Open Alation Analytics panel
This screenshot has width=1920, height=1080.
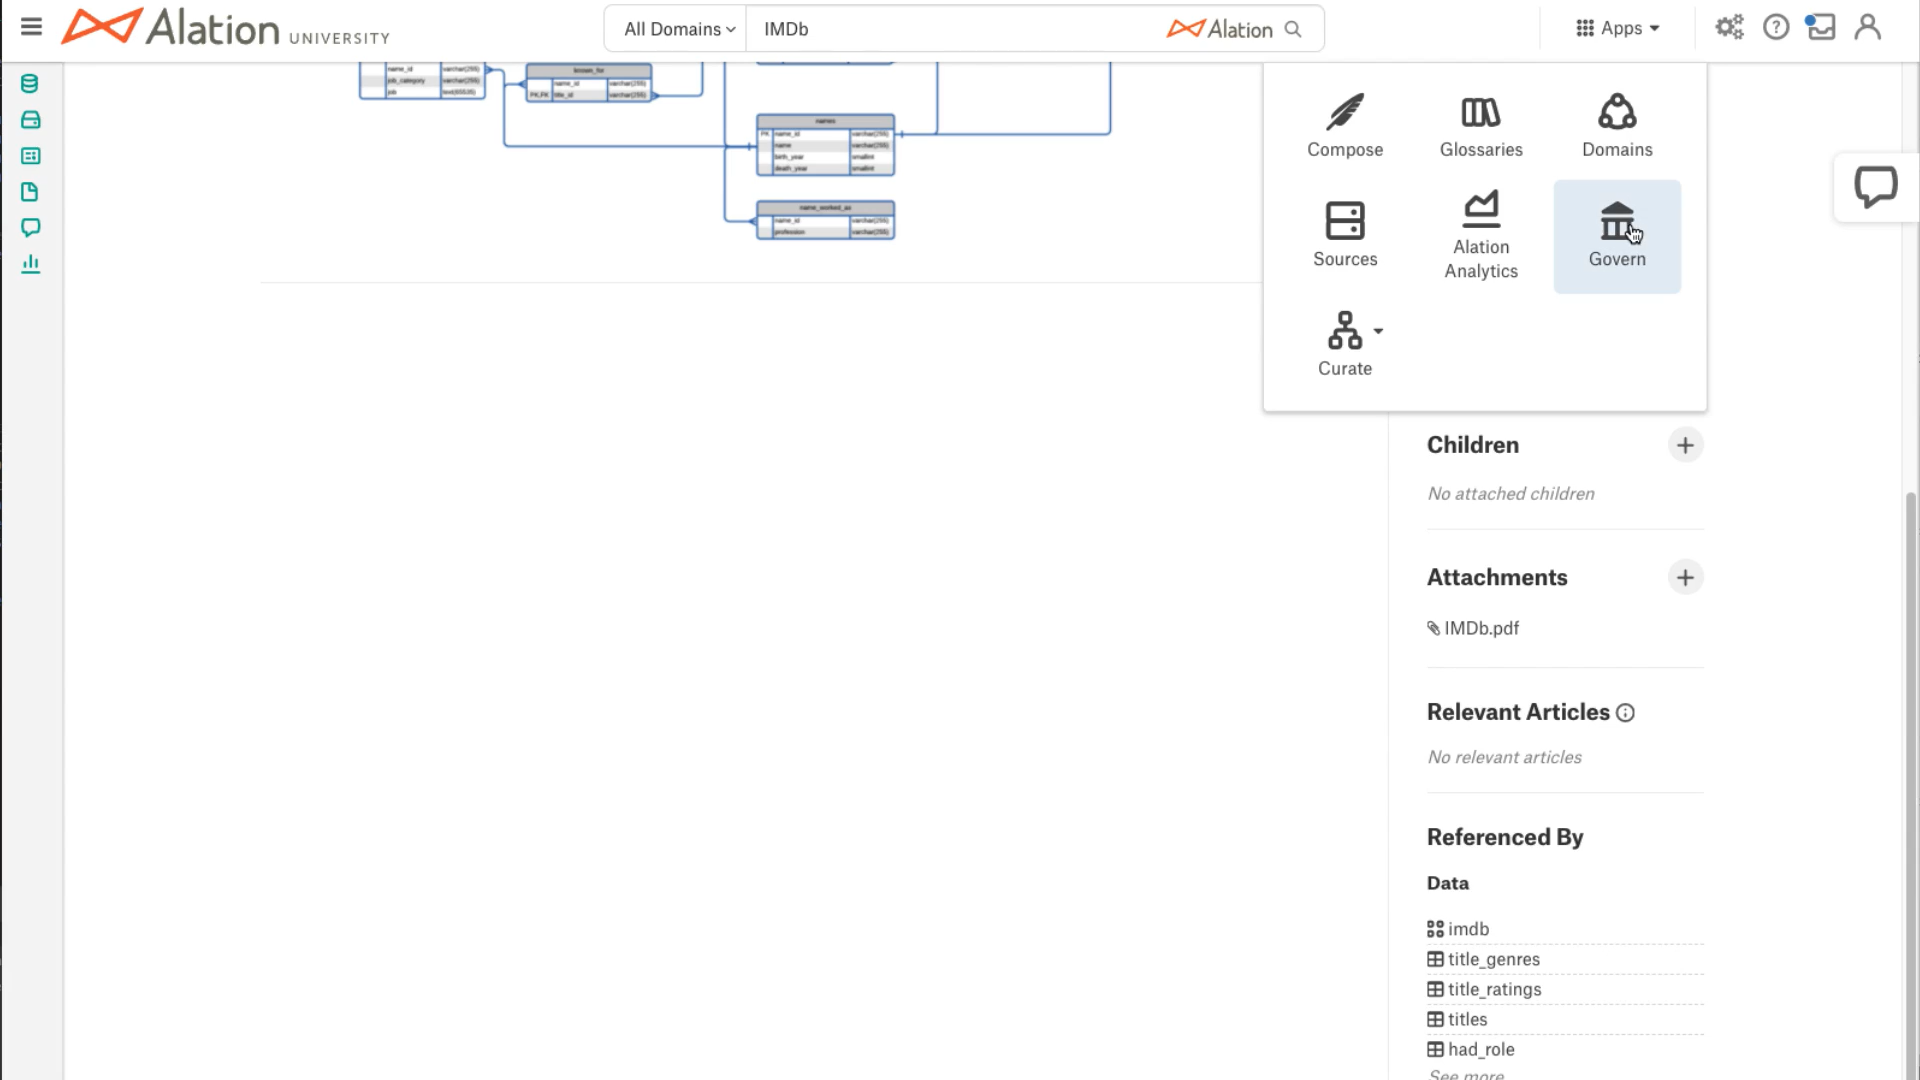[x=1481, y=236]
